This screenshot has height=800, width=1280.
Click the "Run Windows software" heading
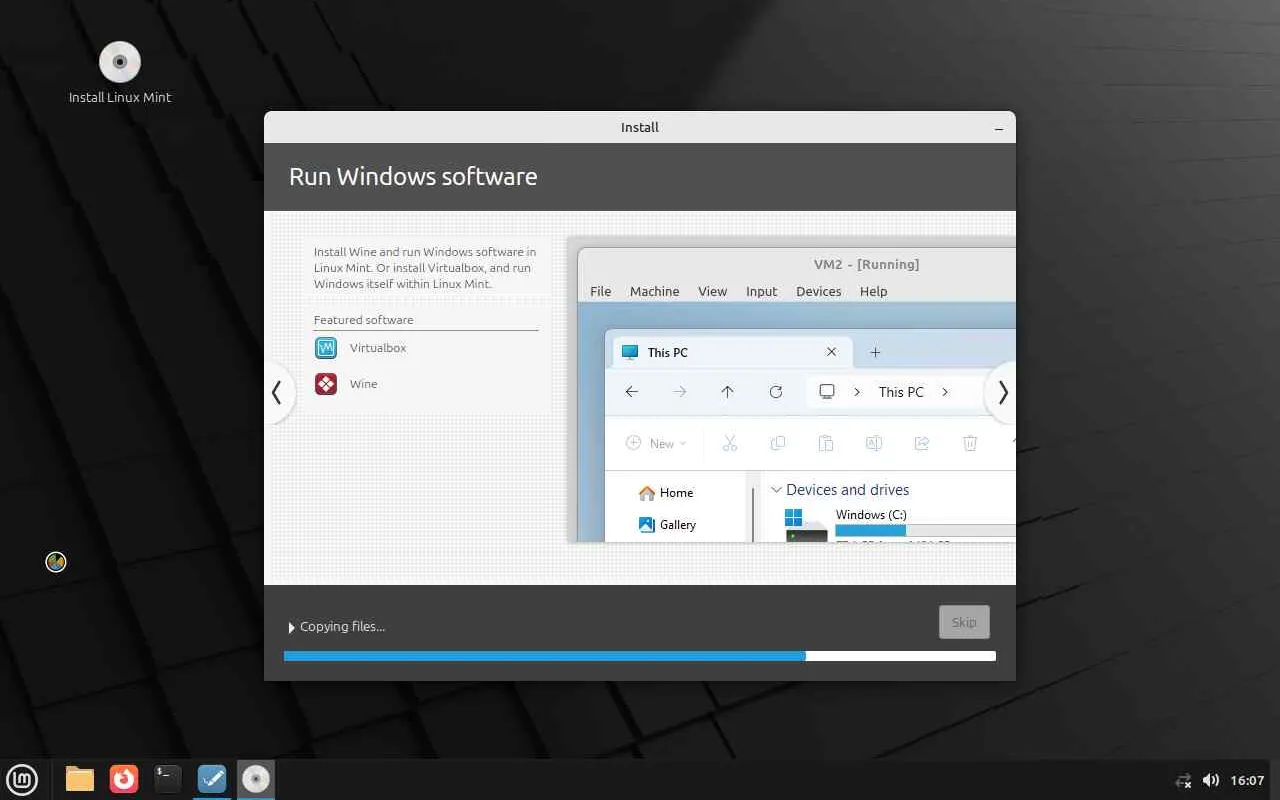click(x=413, y=176)
